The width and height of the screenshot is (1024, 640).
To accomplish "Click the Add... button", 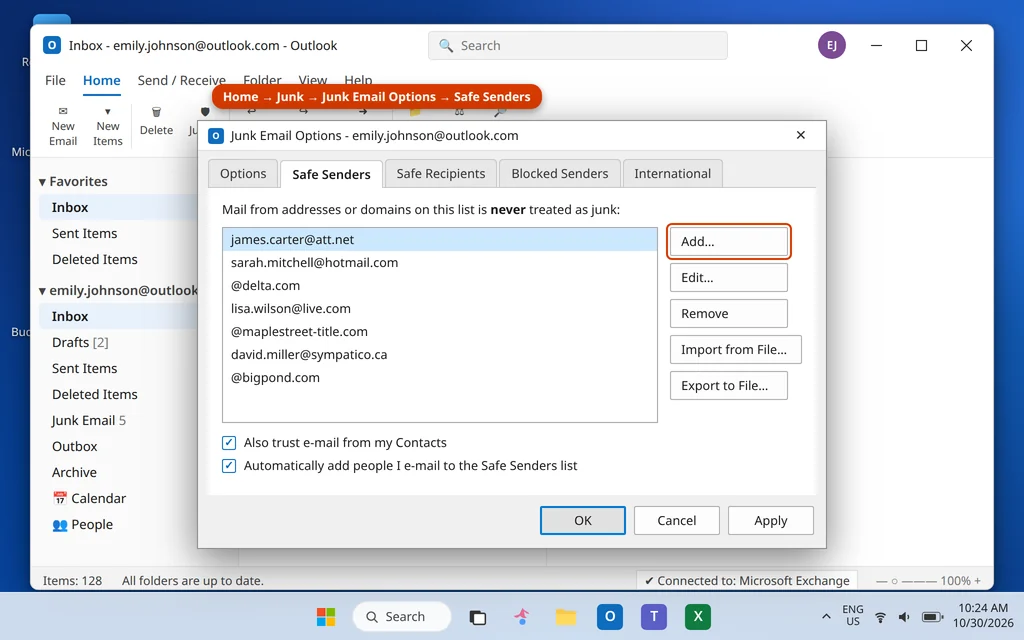I will [x=729, y=242].
